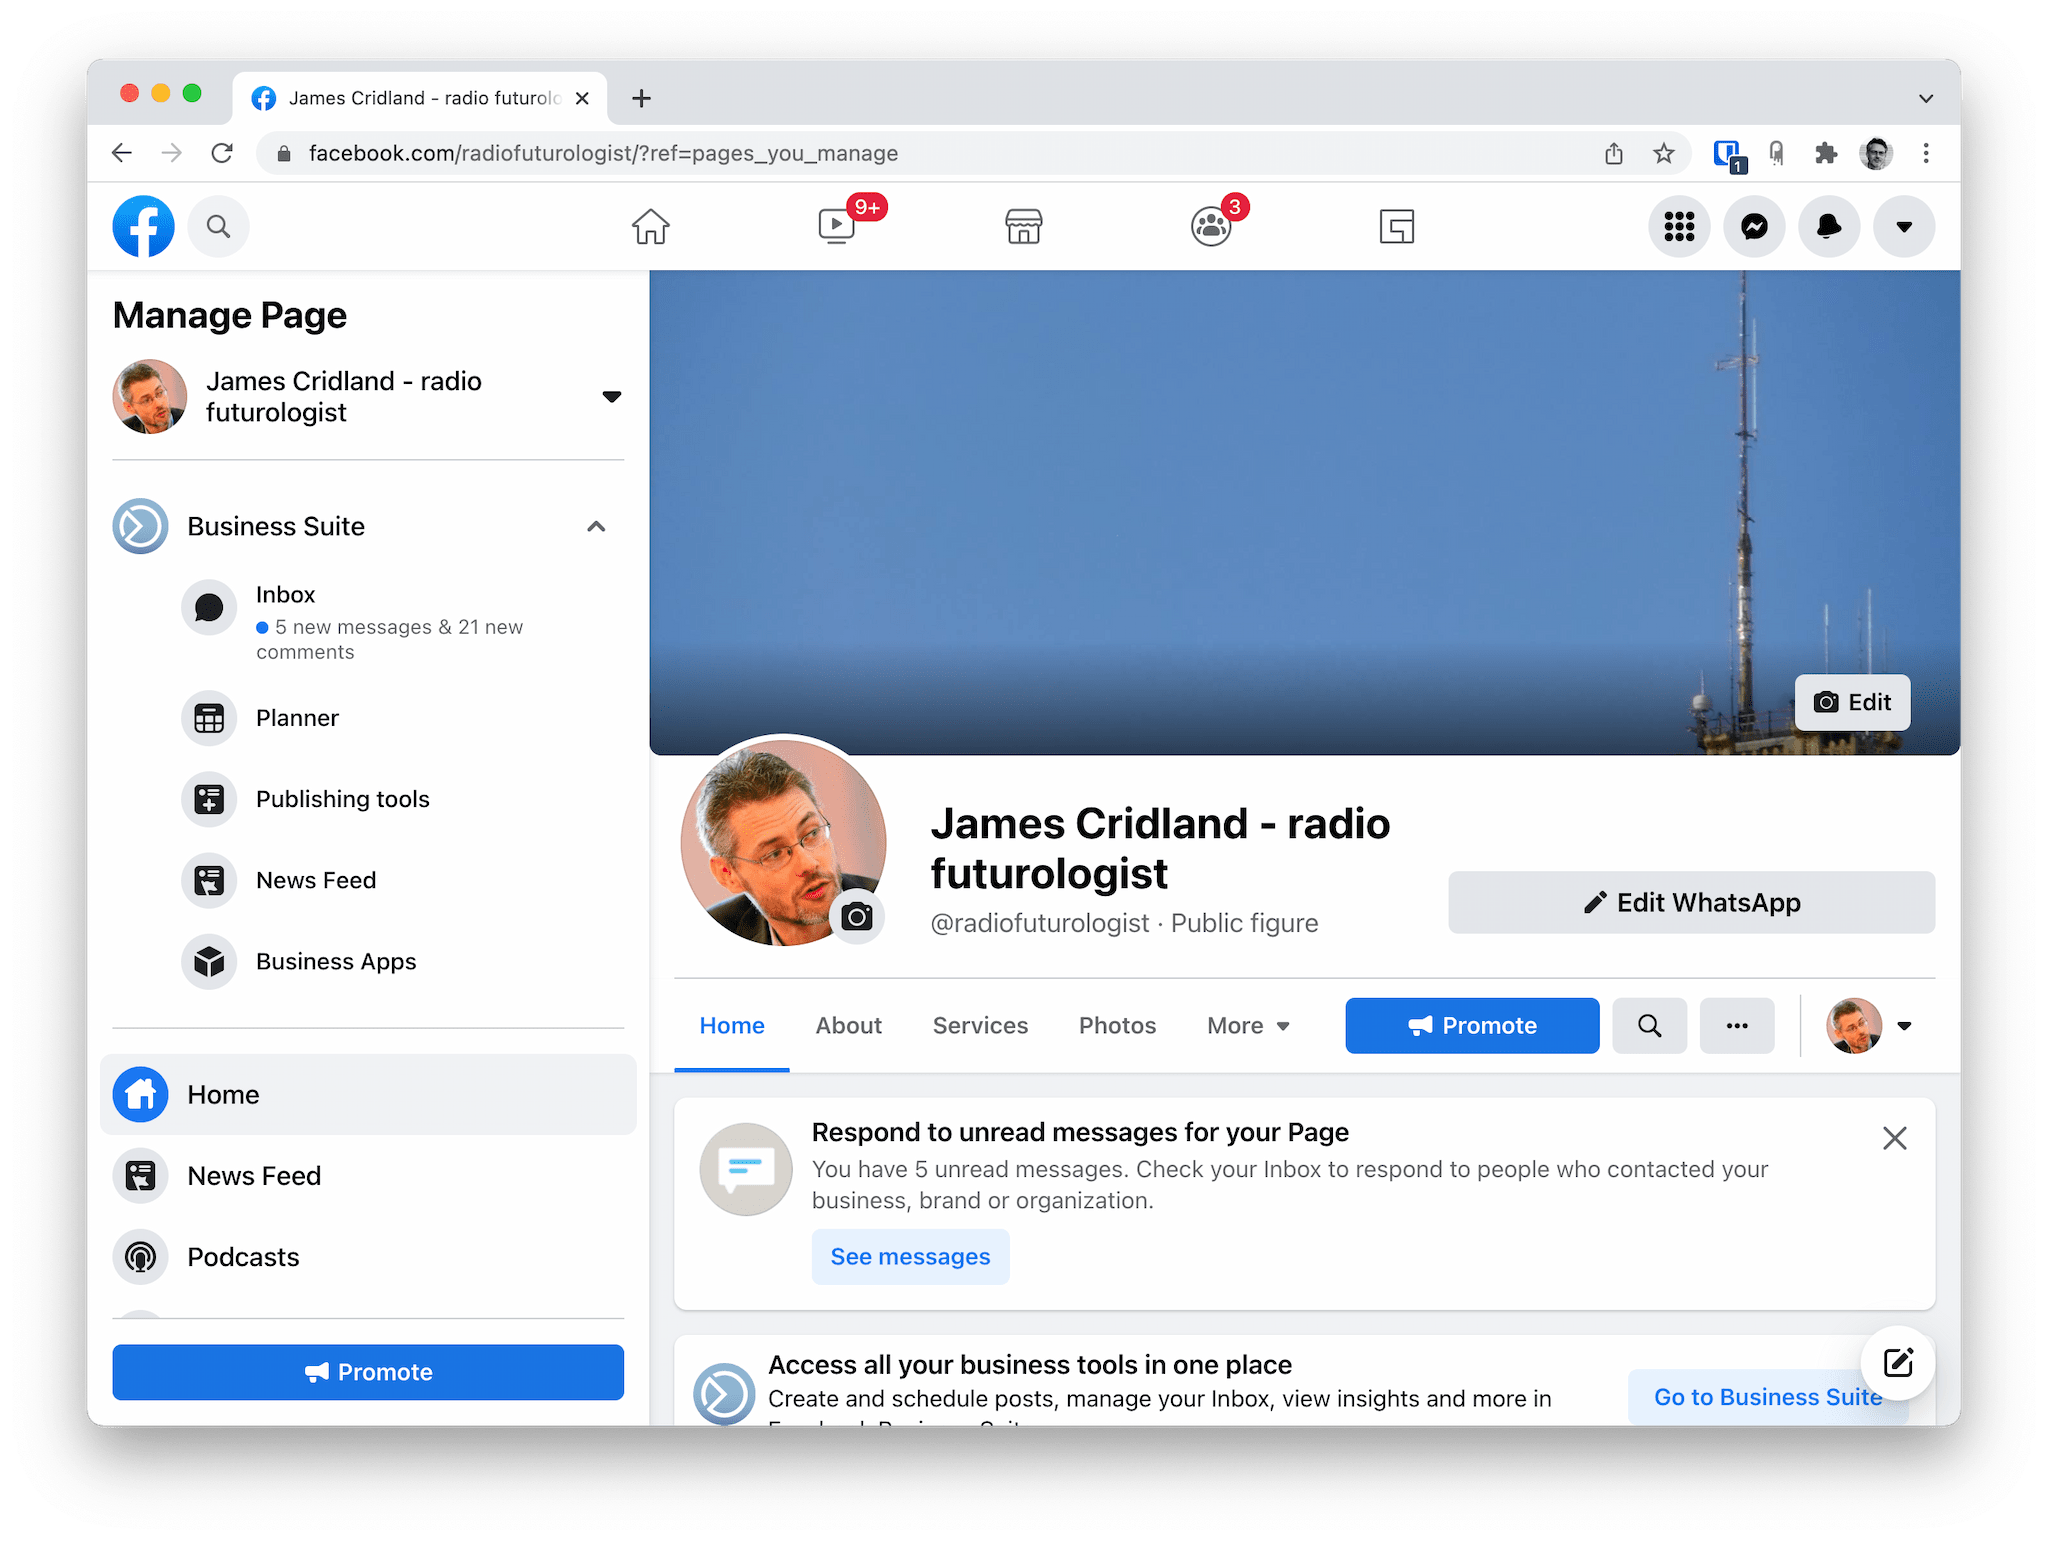Close the James Cridland browser tab
The width and height of the screenshot is (2048, 1541).
coord(582,98)
